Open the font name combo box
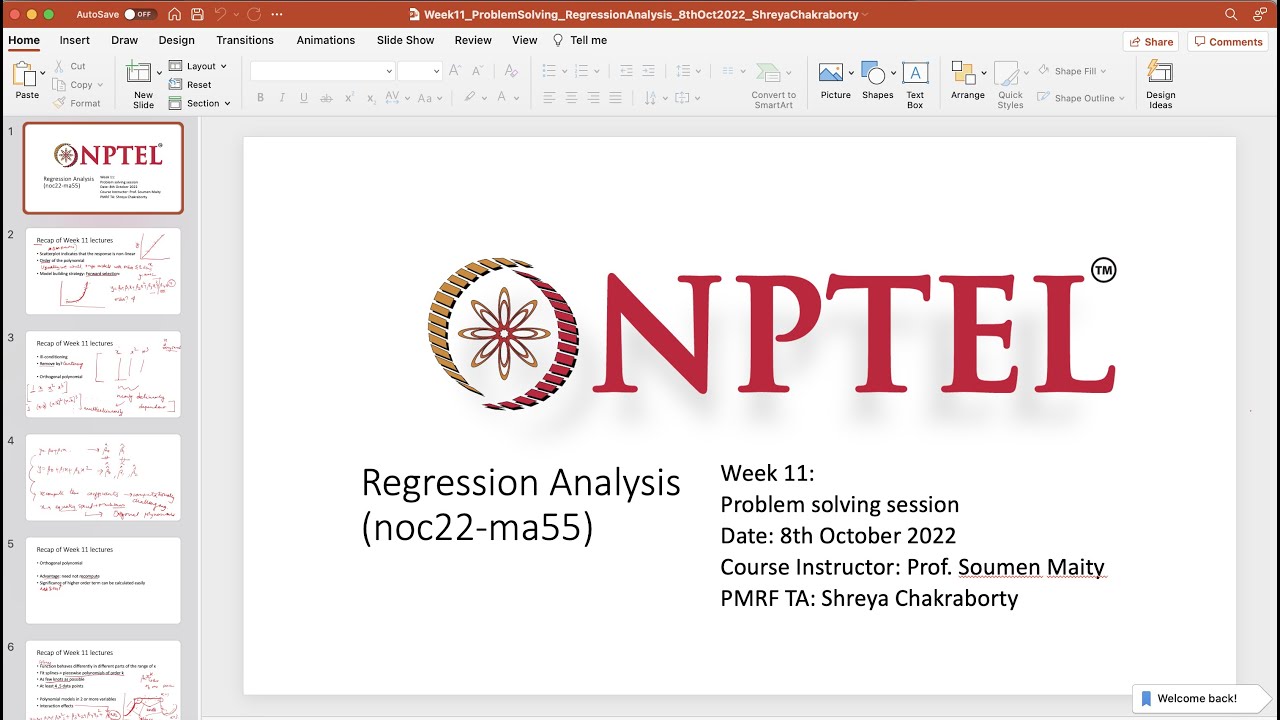1280x720 pixels. (x=322, y=71)
